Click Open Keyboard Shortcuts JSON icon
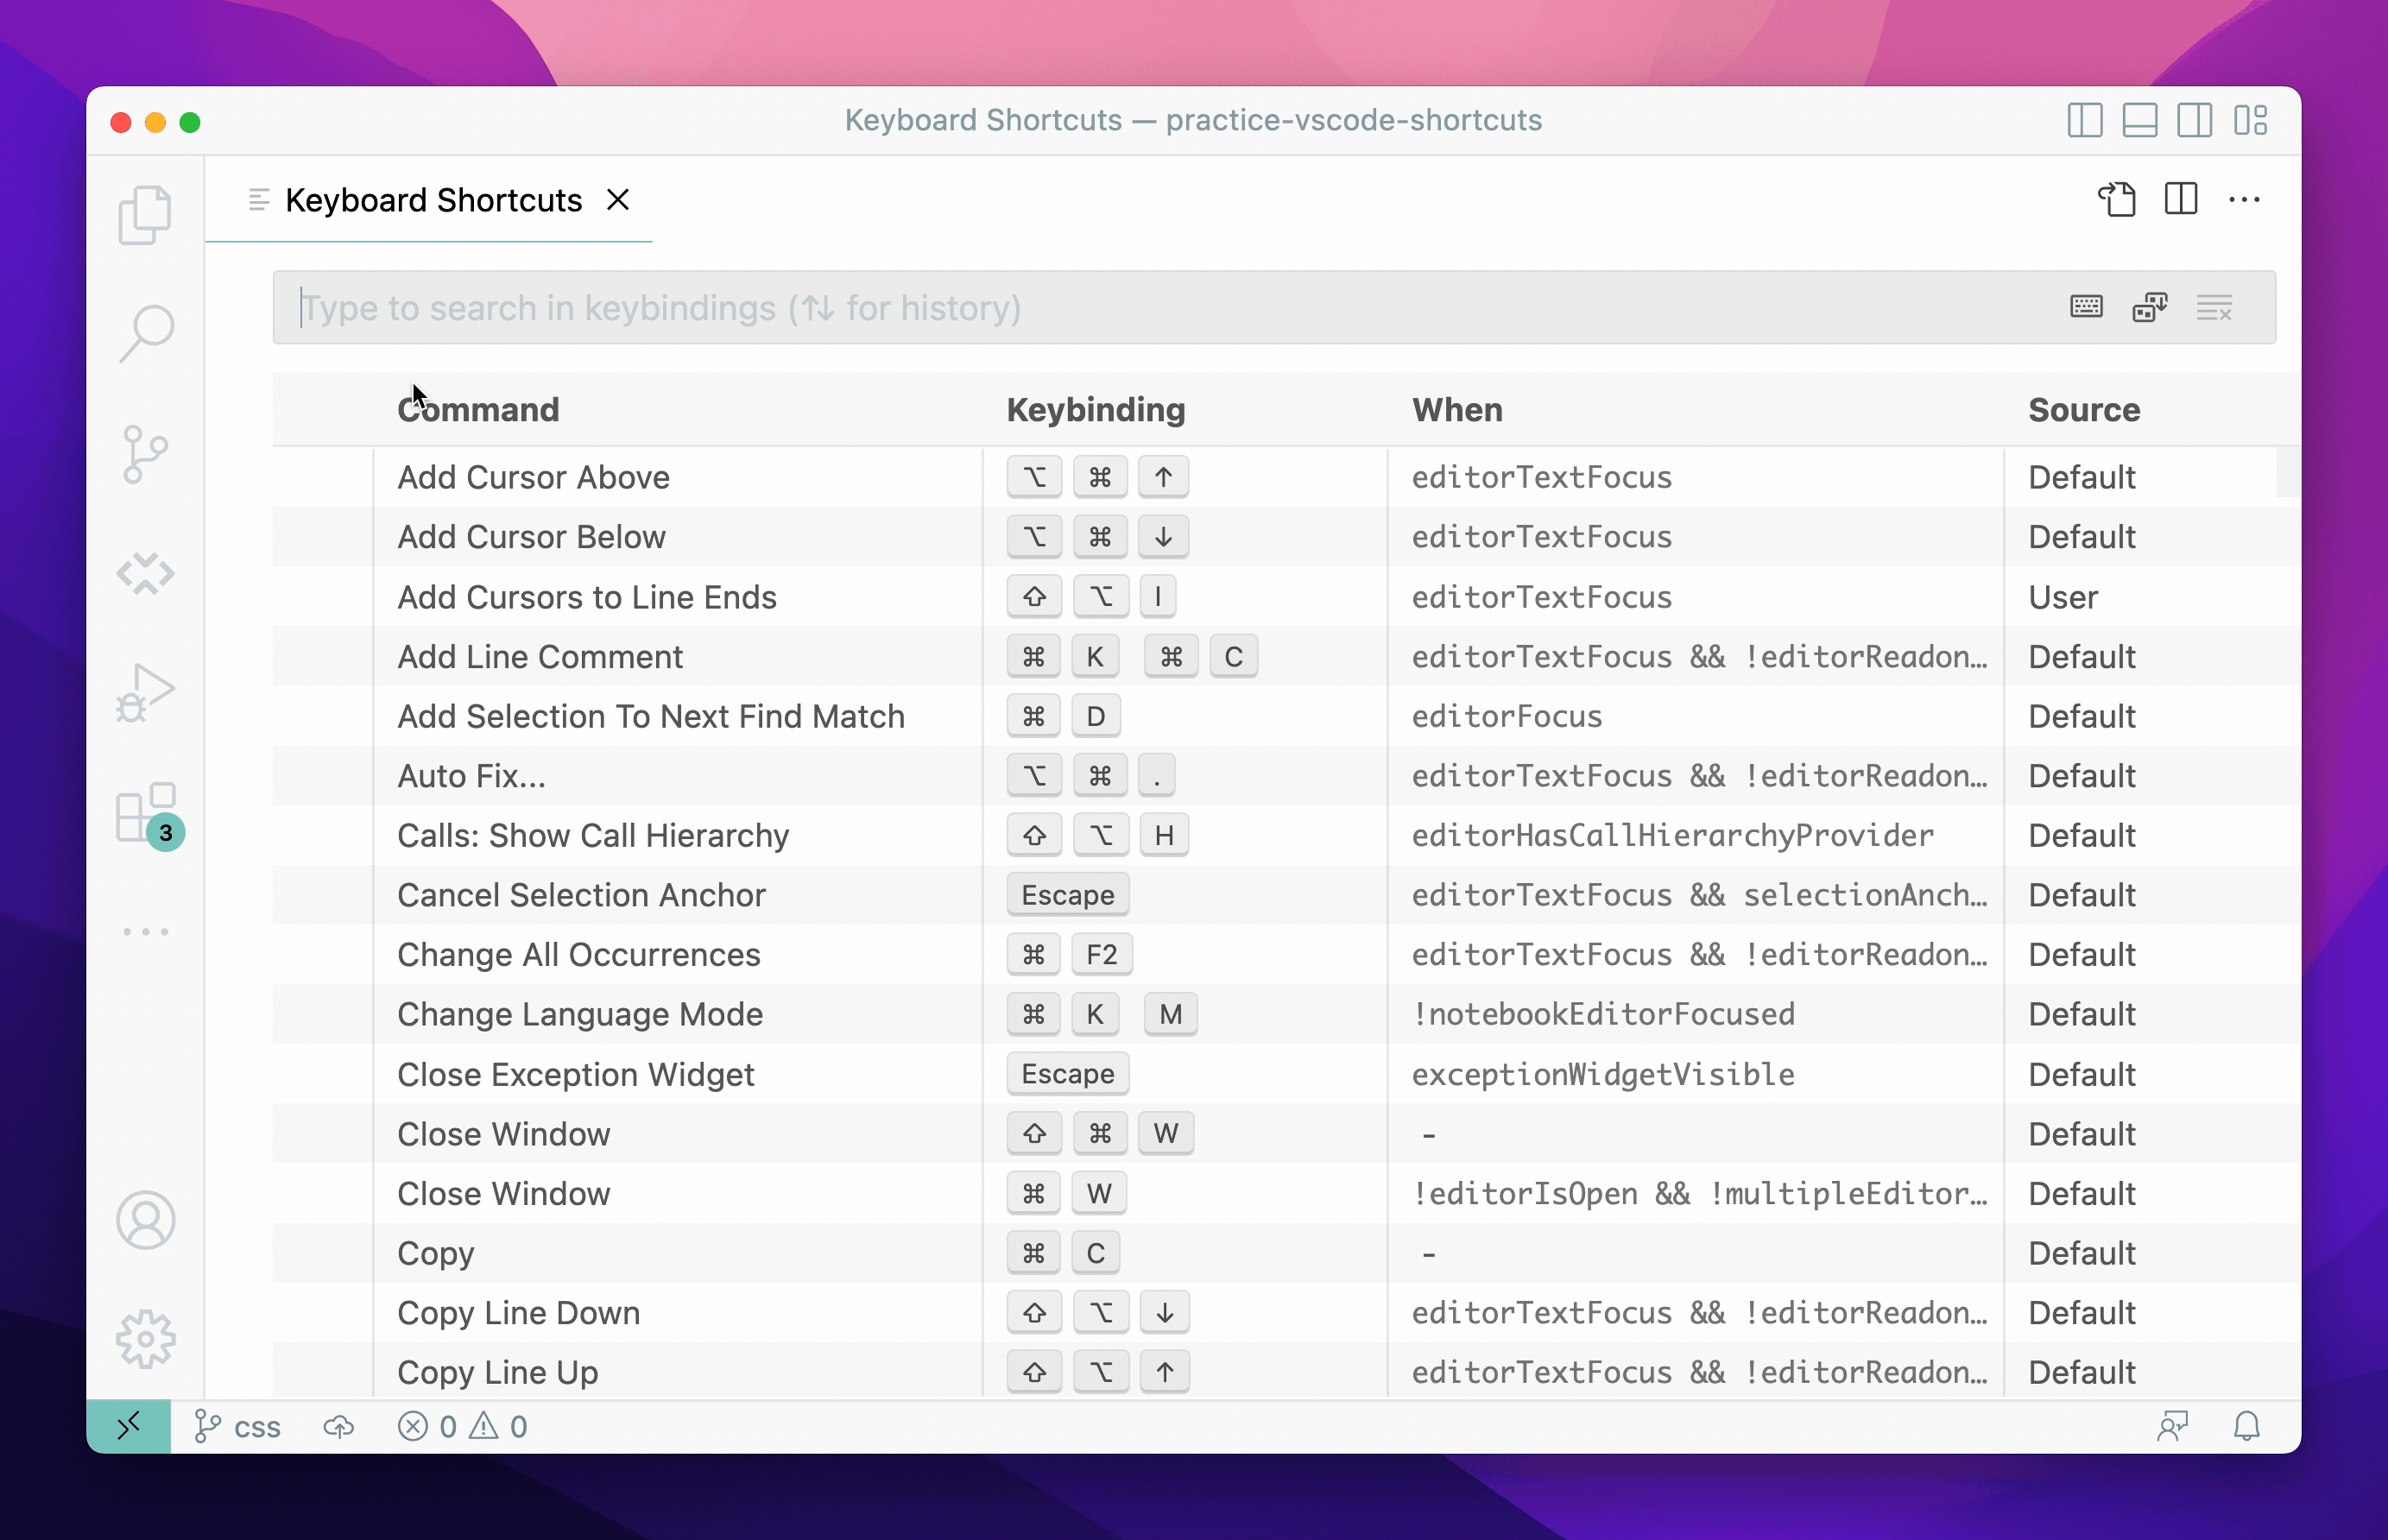 point(2116,200)
